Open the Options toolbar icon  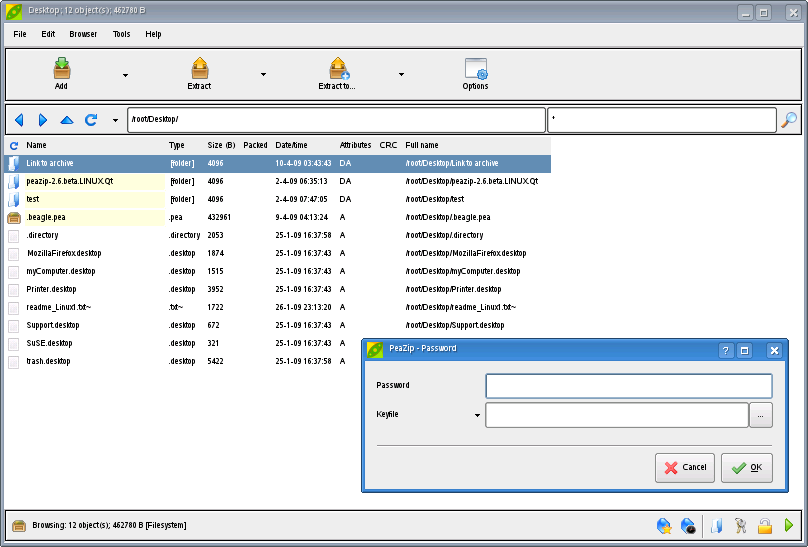pyautogui.click(x=475, y=69)
